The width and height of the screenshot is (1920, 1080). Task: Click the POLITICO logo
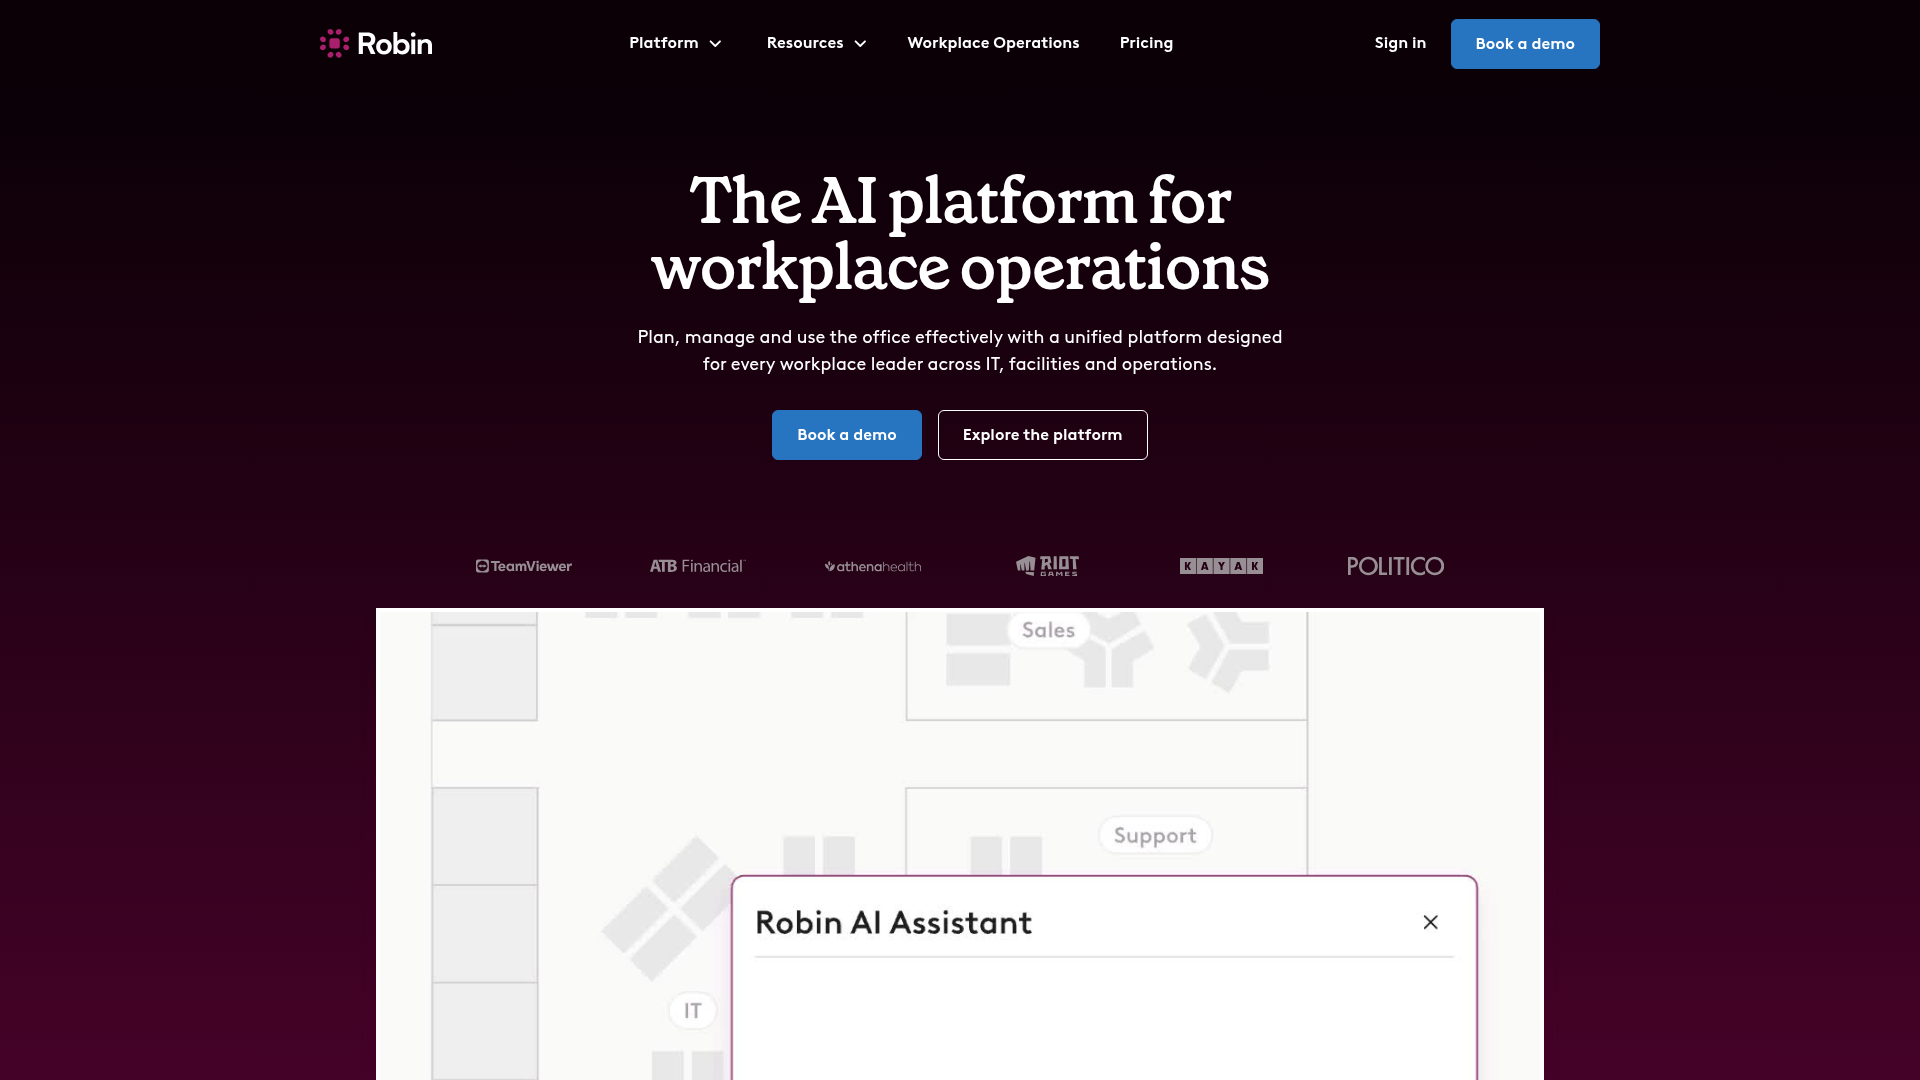click(x=1395, y=566)
